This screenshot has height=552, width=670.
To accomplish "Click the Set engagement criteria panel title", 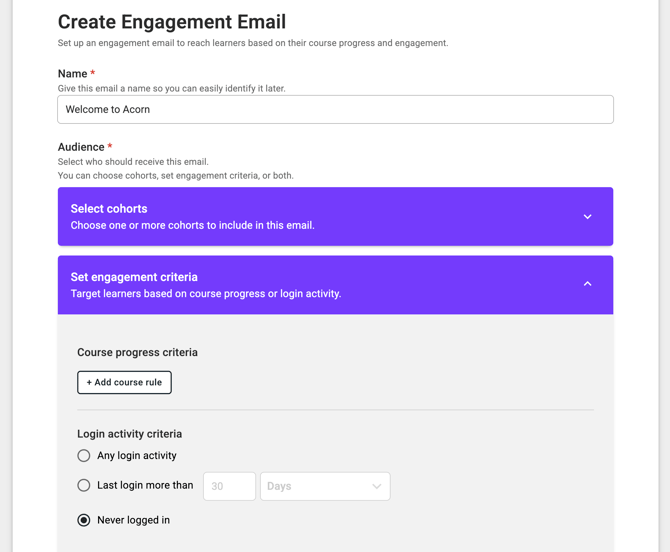I will pyautogui.click(x=134, y=277).
